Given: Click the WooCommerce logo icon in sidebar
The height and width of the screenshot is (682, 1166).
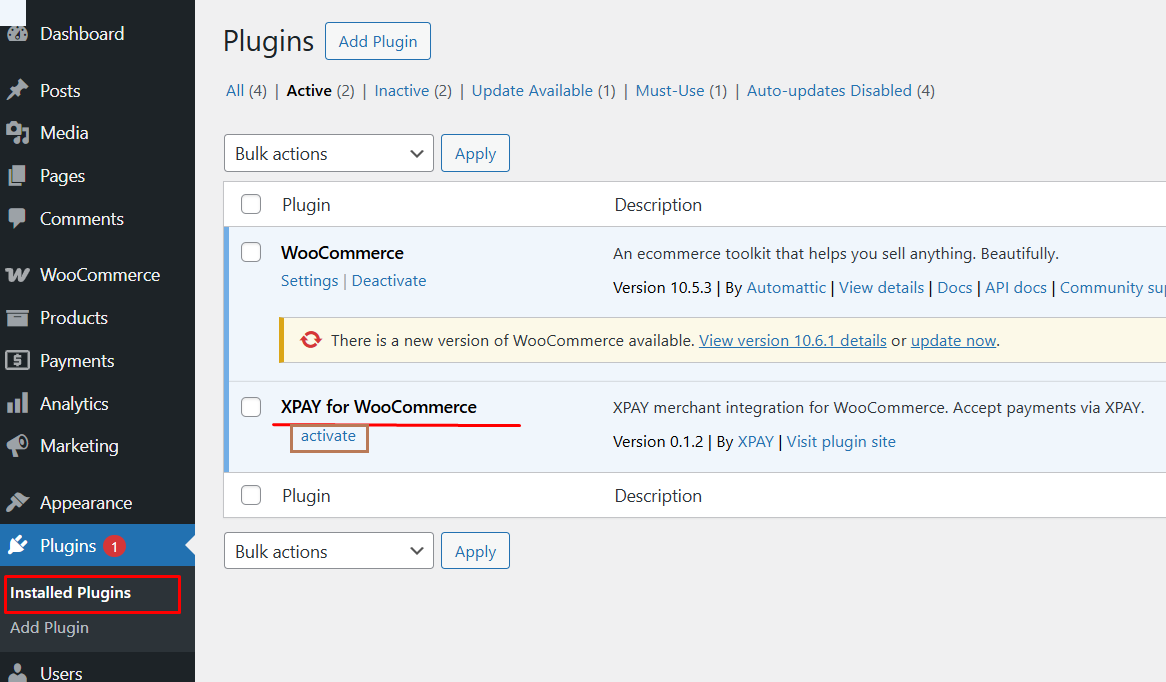Looking at the screenshot, I should [17, 275].
